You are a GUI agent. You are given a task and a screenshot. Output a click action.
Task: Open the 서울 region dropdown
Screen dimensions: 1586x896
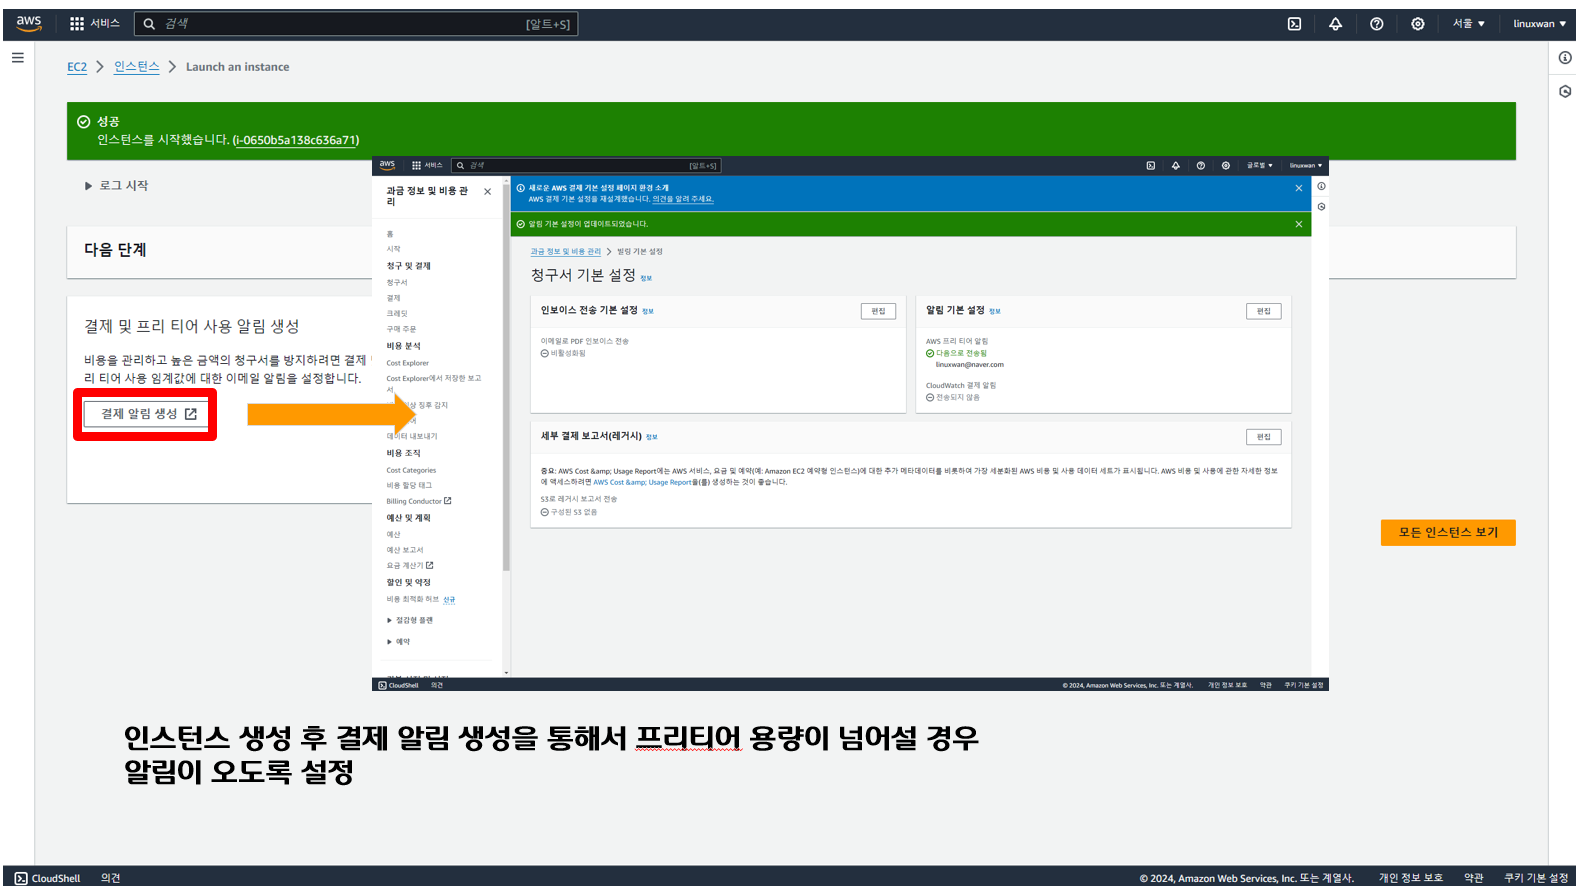pyautogui.click(x=1468, y=24)
